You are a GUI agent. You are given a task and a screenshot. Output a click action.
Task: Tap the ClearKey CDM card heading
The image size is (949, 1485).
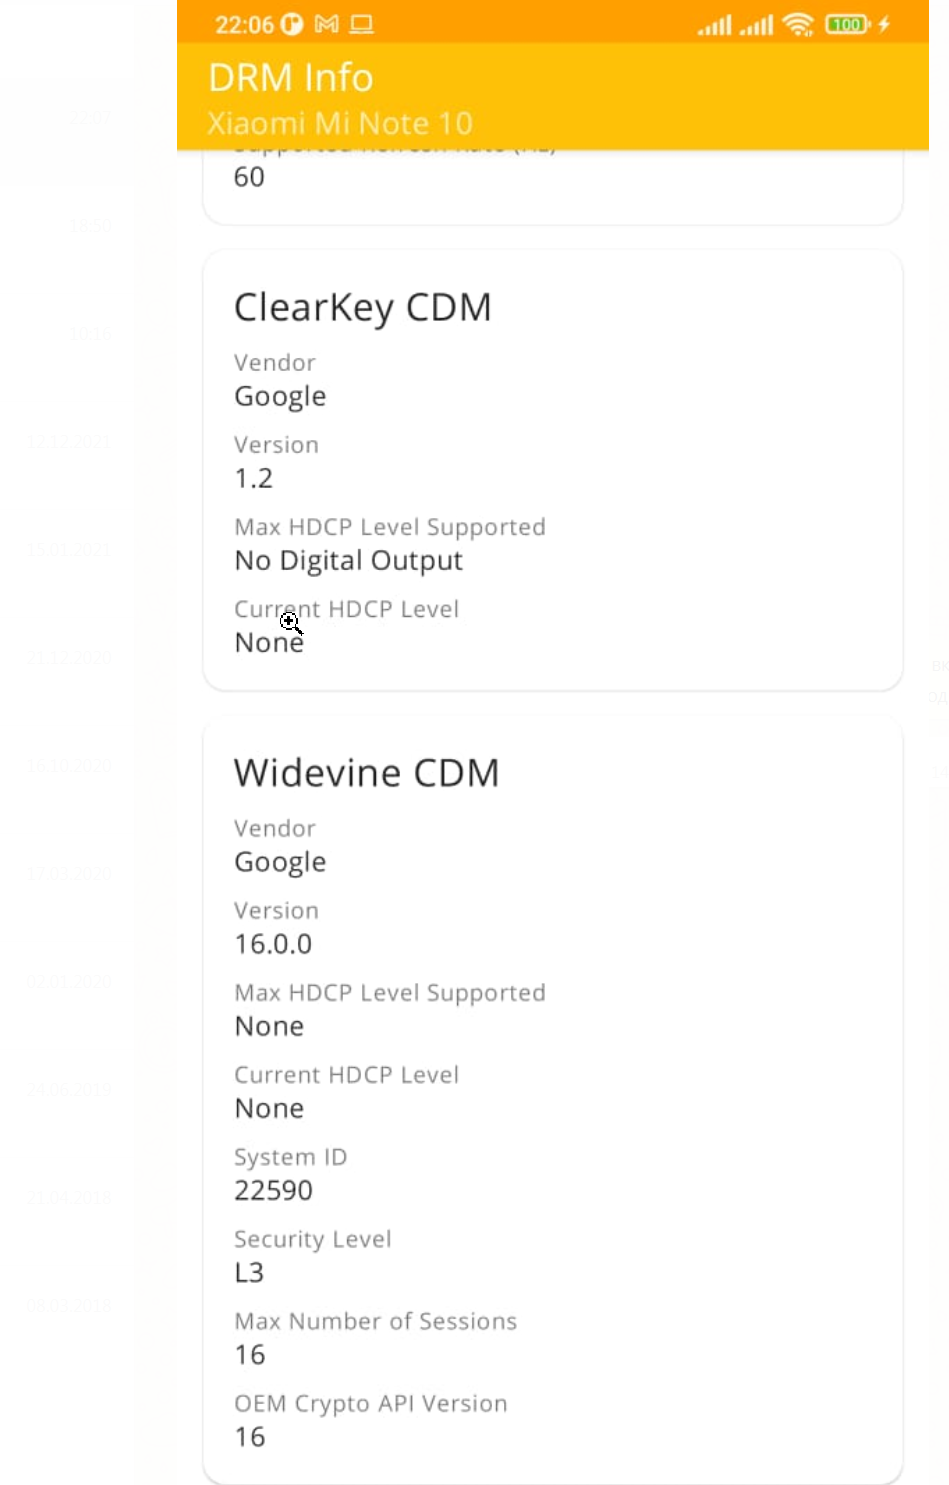(x=362, y=307)
